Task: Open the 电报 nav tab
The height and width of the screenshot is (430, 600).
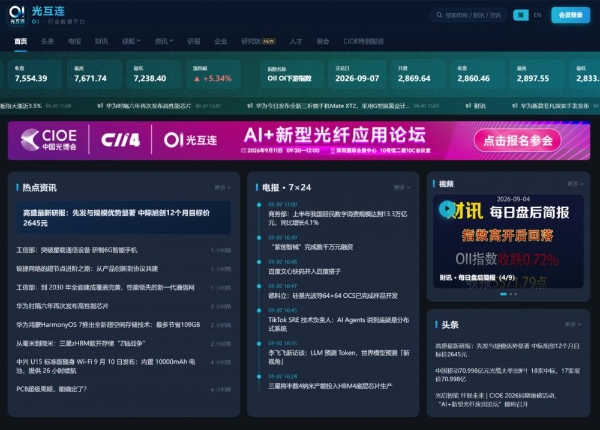Action: [x=74, y=41]
